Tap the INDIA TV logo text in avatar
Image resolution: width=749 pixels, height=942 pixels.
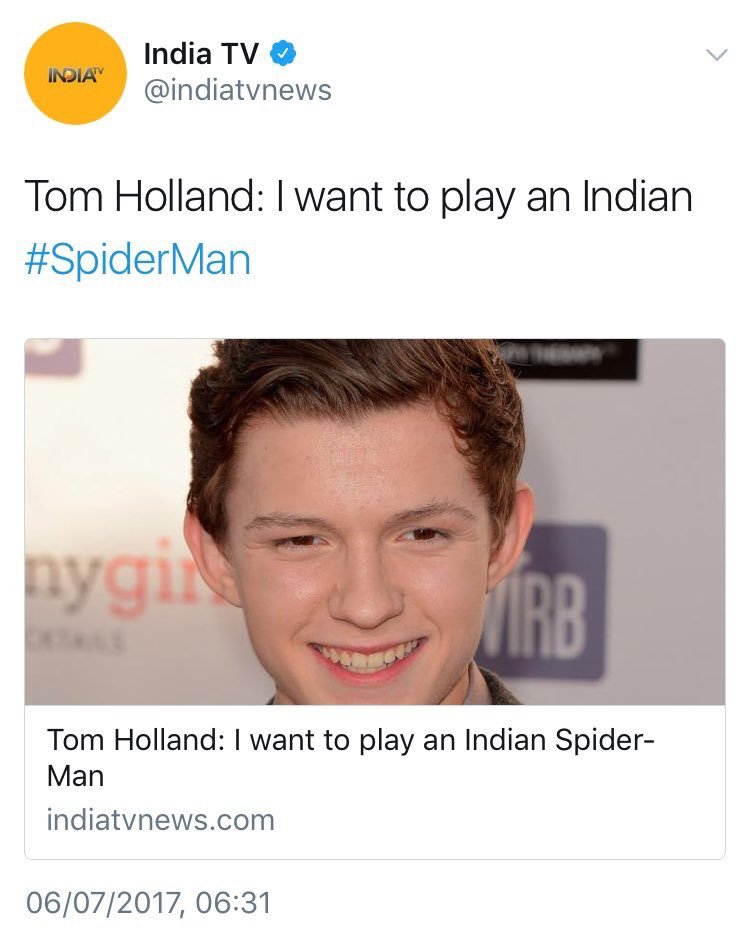[73, 76]
